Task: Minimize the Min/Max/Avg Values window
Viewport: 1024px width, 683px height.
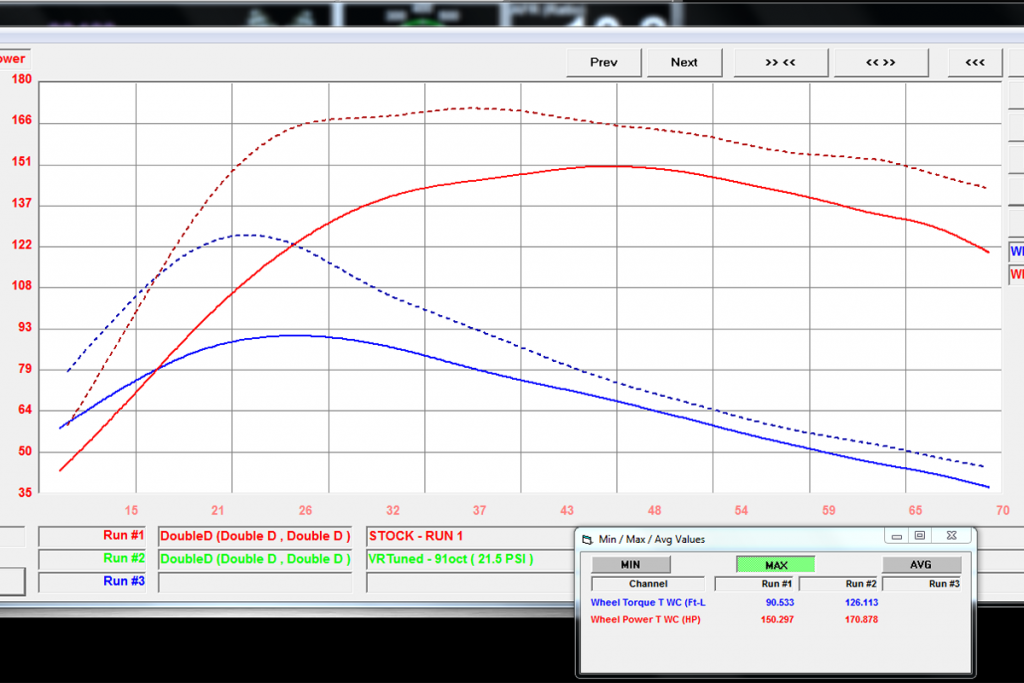Action: pyautogui.click(x=895, y=536)
